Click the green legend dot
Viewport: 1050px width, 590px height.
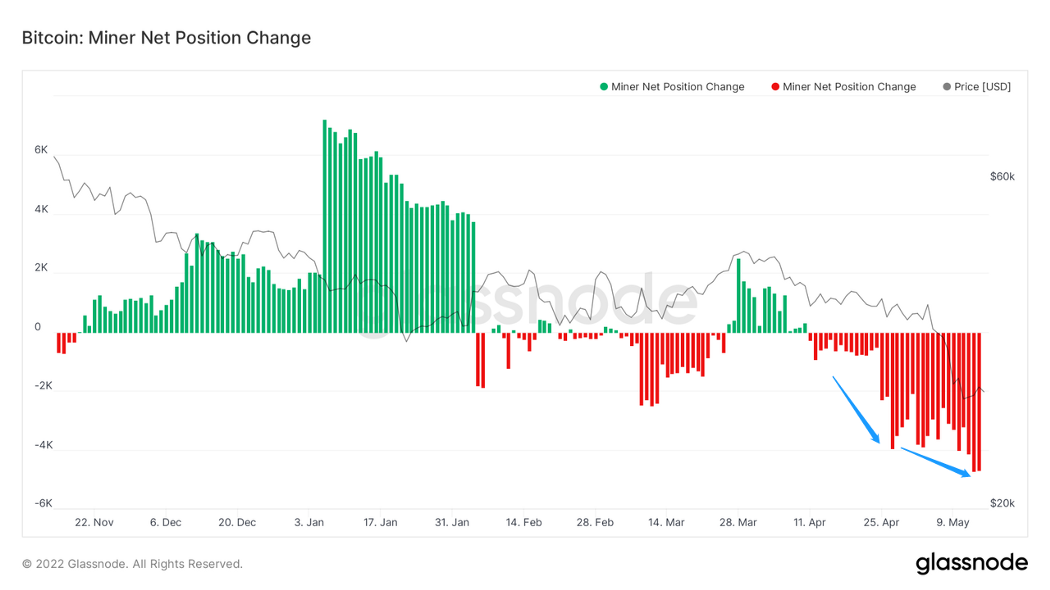click(x=604, y=87)
